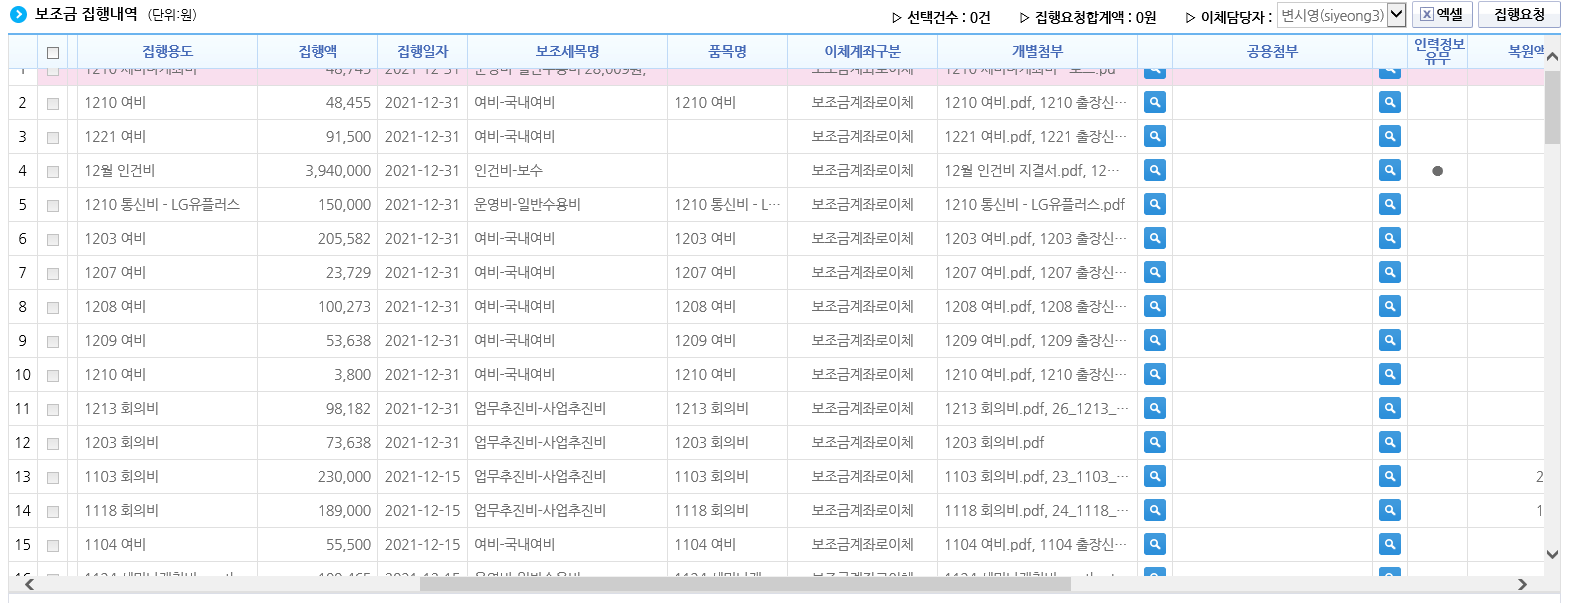Sort by 집행일자 column header
The width and height of the screenshot is (1569, 603).
click(422, 51)
